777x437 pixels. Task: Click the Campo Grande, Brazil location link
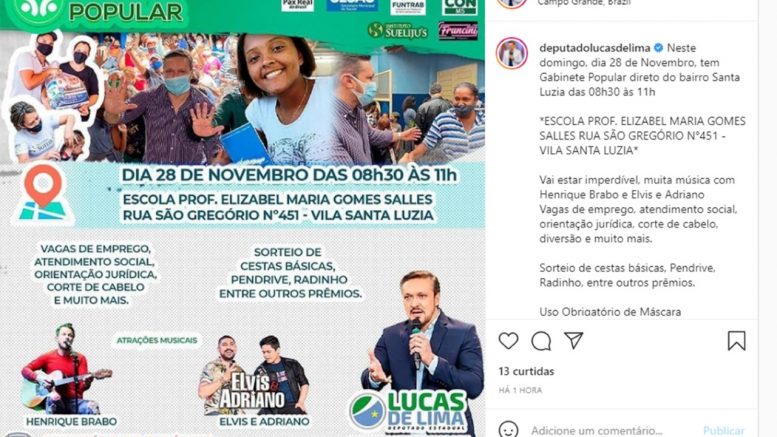click(584, 2)
